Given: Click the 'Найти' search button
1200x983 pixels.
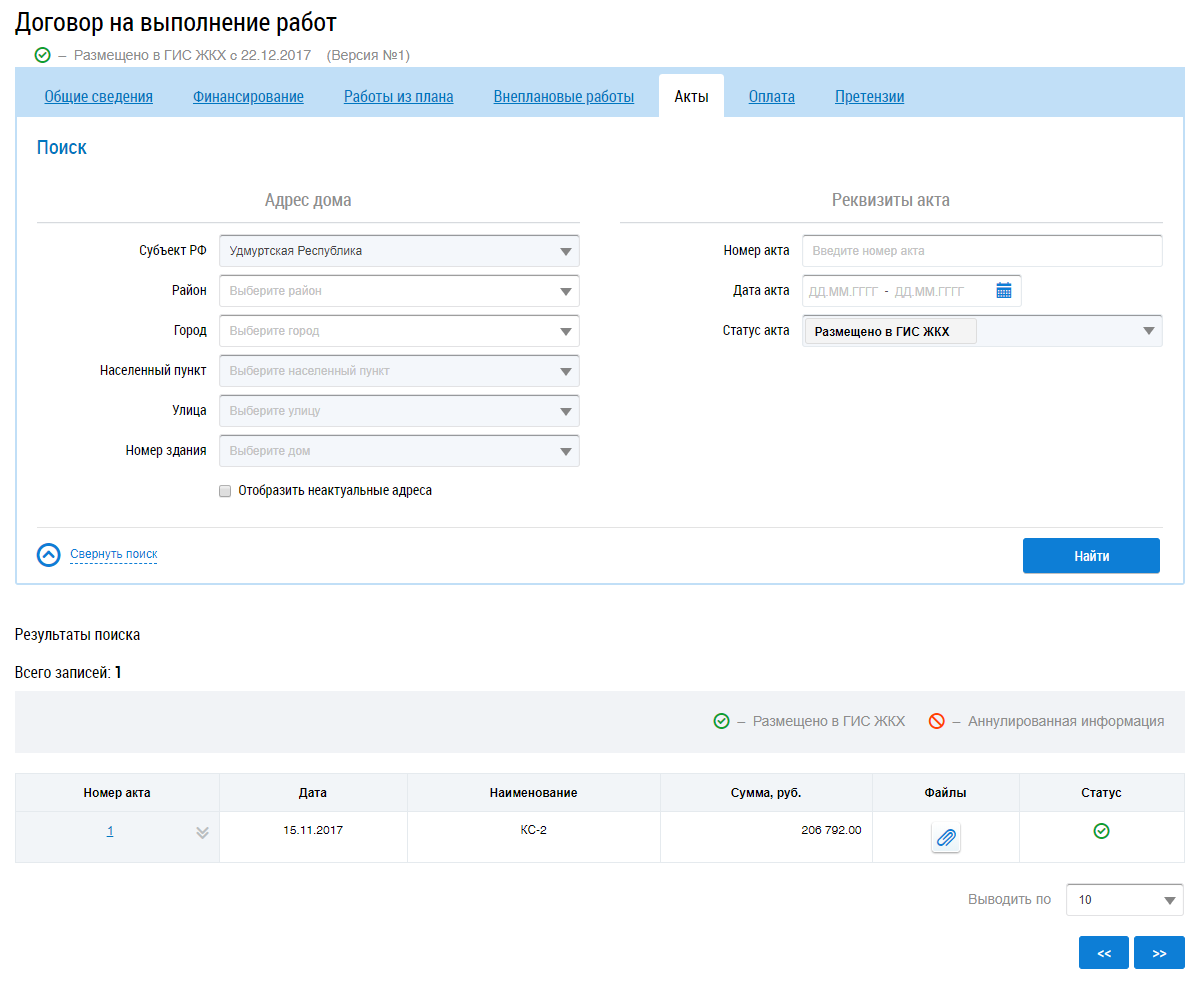Looking at the screenshot, I should [1091, 556].
